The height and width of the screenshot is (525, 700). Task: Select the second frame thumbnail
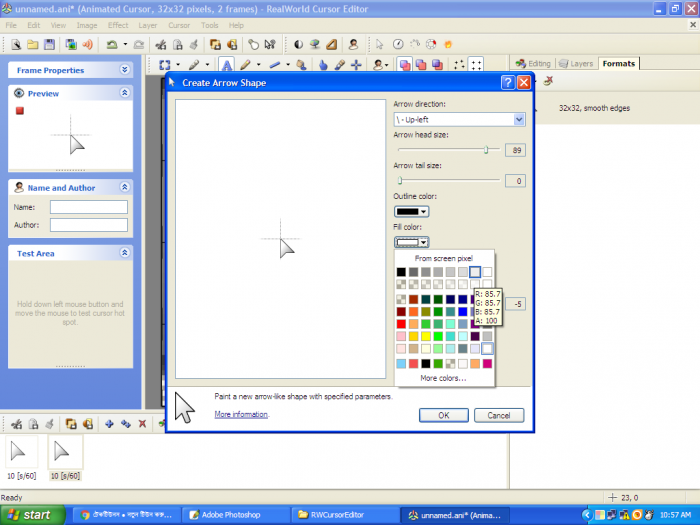click(x=65, y=452)
